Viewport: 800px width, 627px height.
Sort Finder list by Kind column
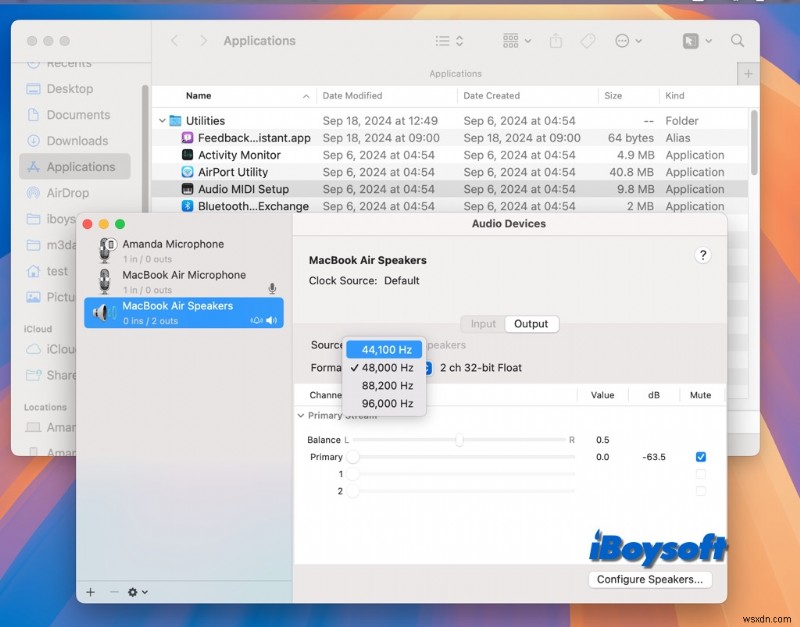click(x=674, y=95)
